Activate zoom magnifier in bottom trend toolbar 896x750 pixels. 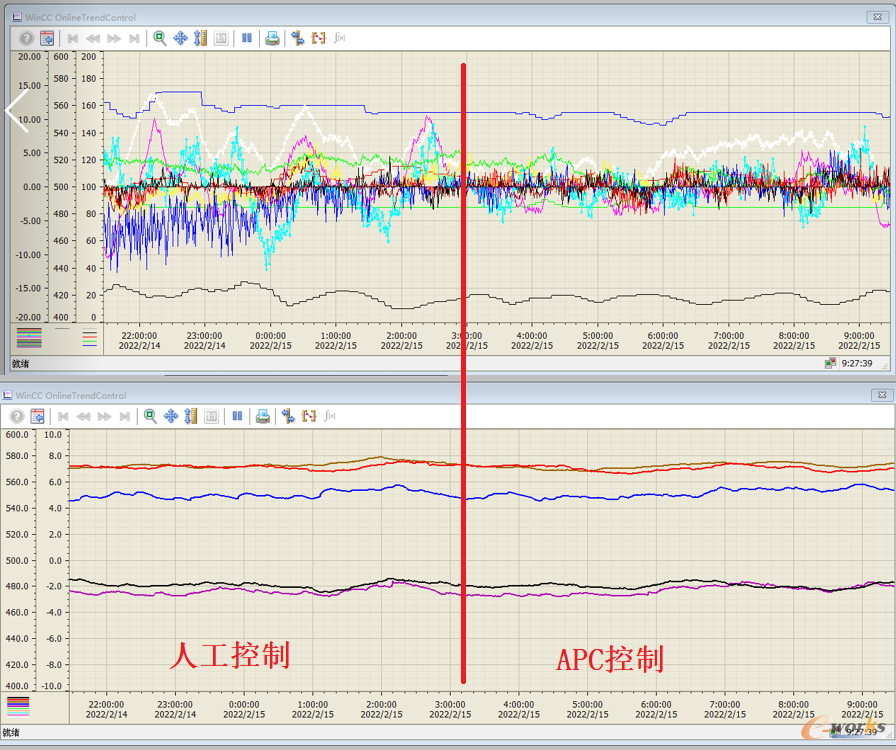coord(150,416)
